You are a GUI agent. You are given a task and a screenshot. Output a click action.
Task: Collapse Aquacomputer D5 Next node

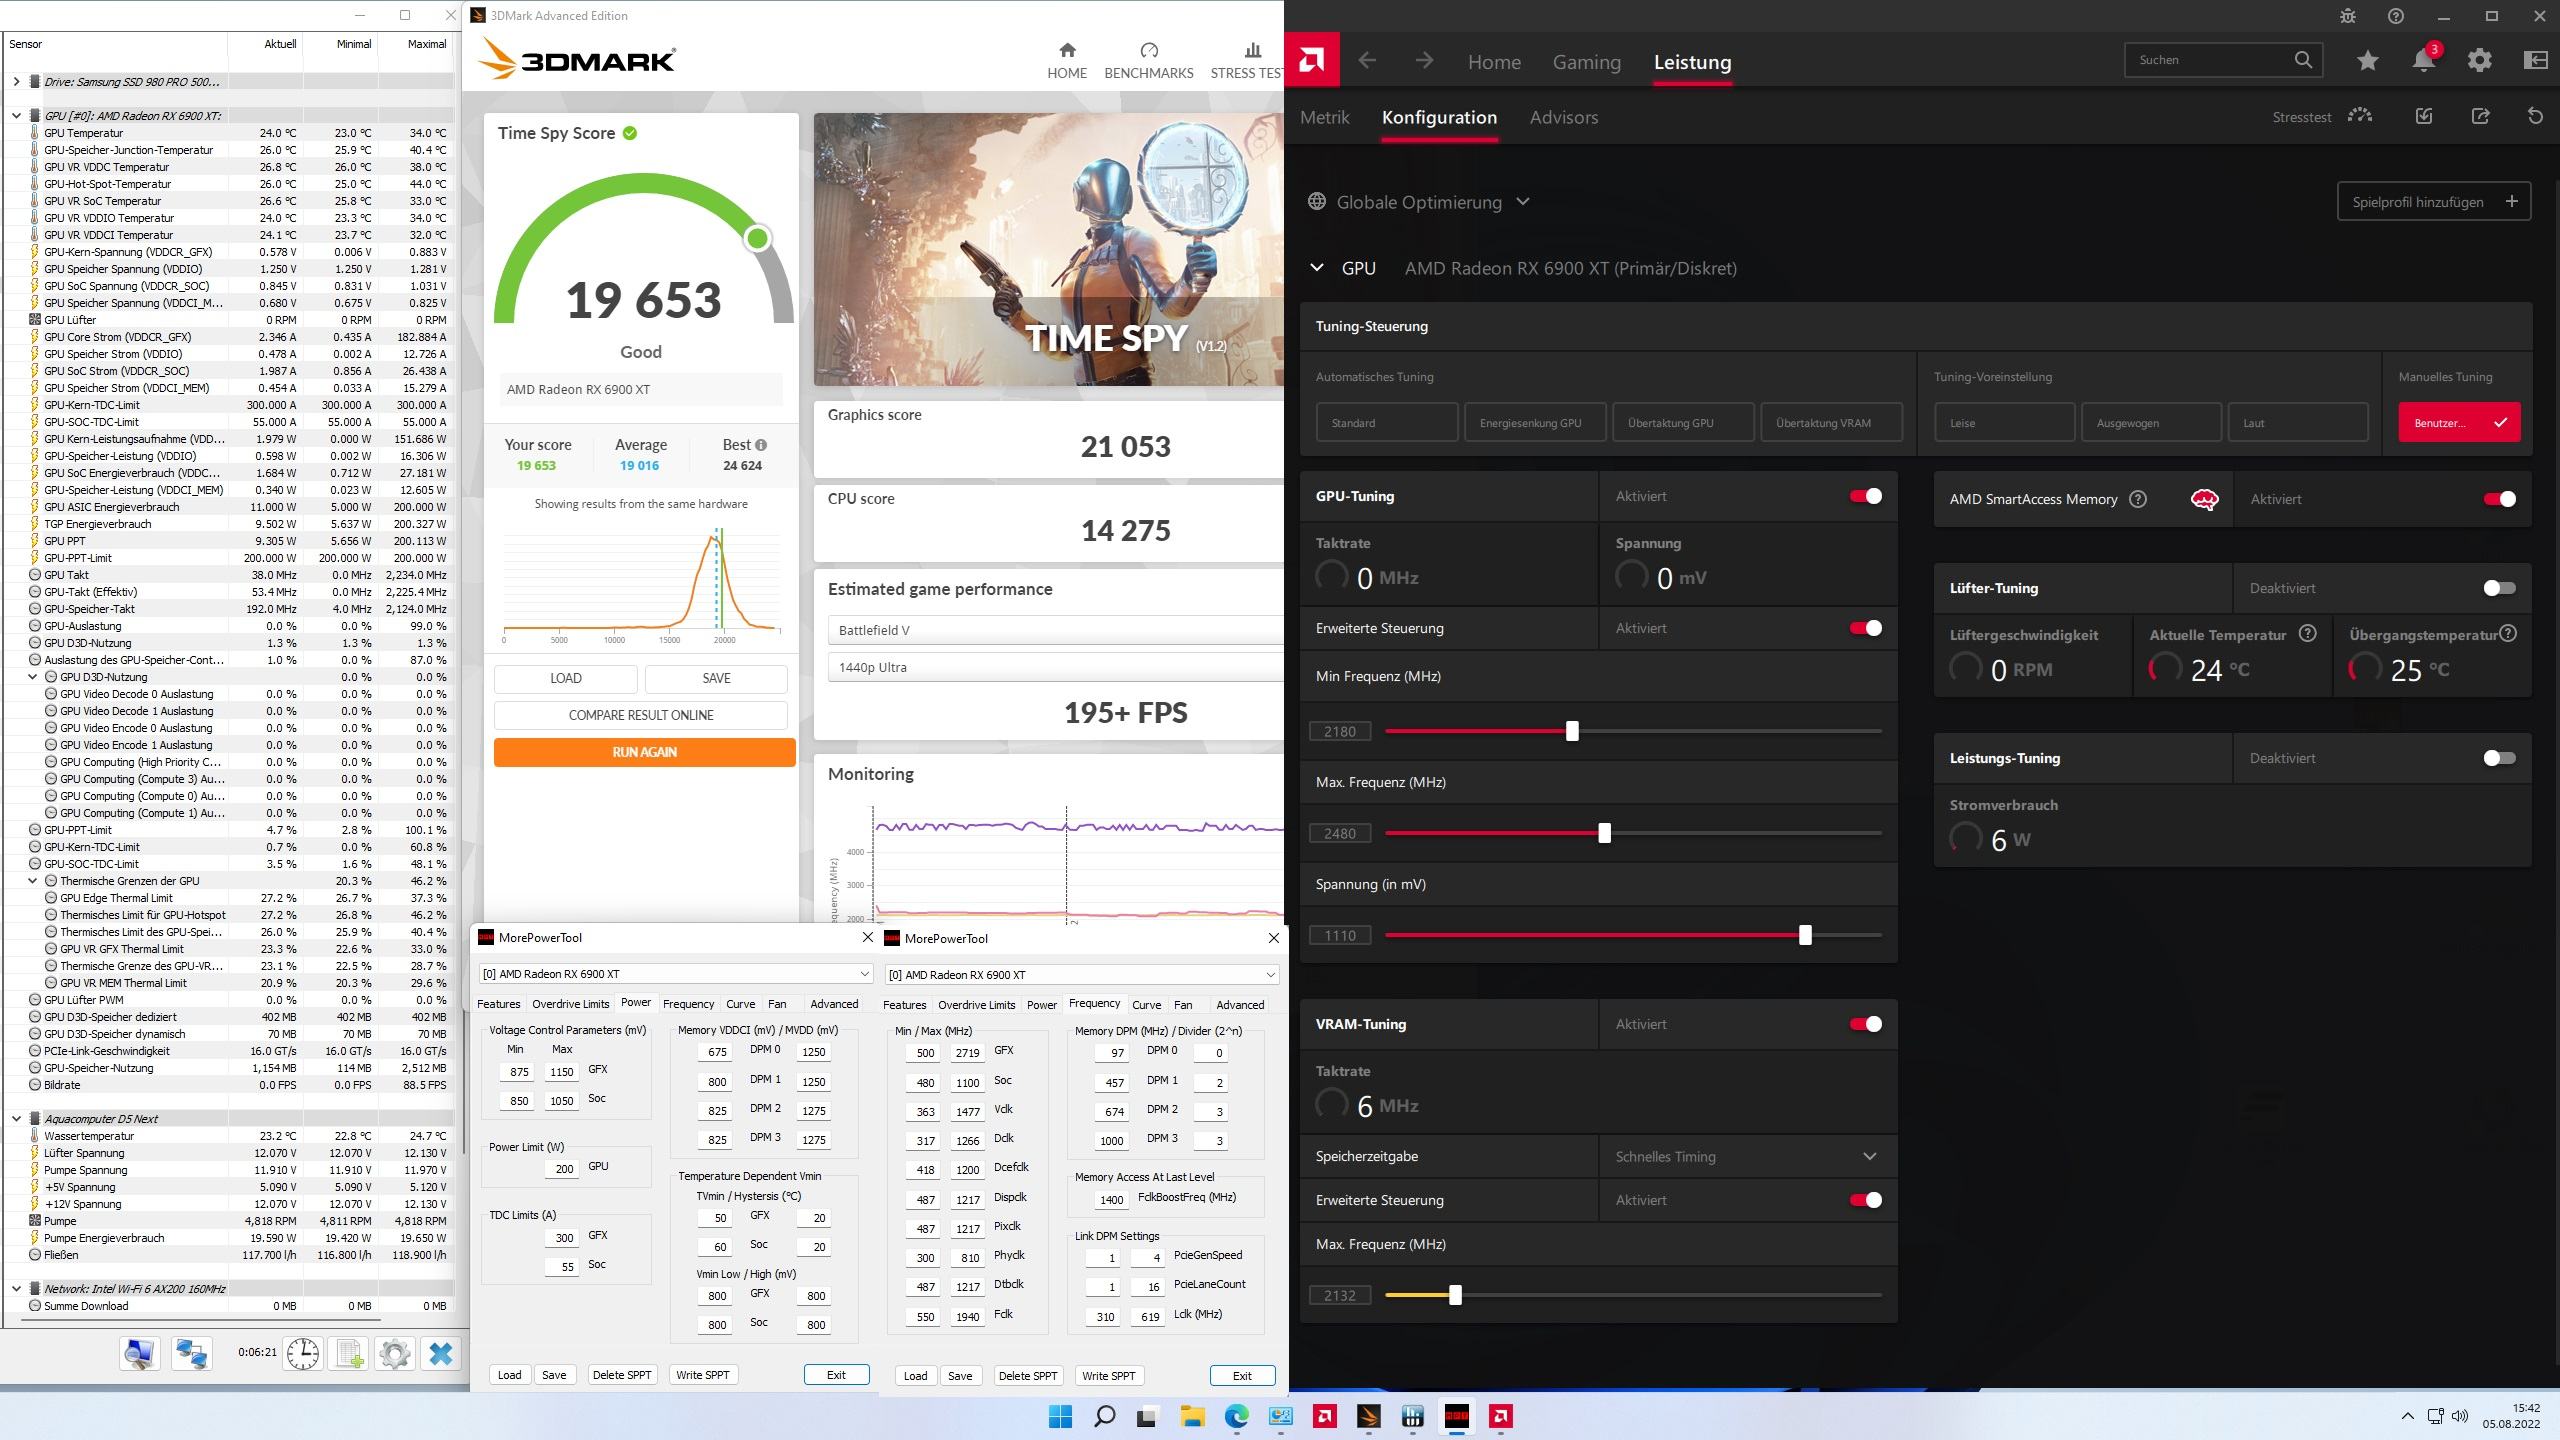[17, 1119]
